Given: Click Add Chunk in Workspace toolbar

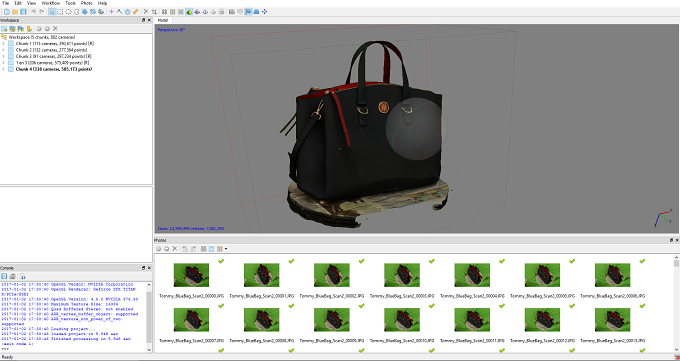Looking at the screenshot, I should click(4, 29).
